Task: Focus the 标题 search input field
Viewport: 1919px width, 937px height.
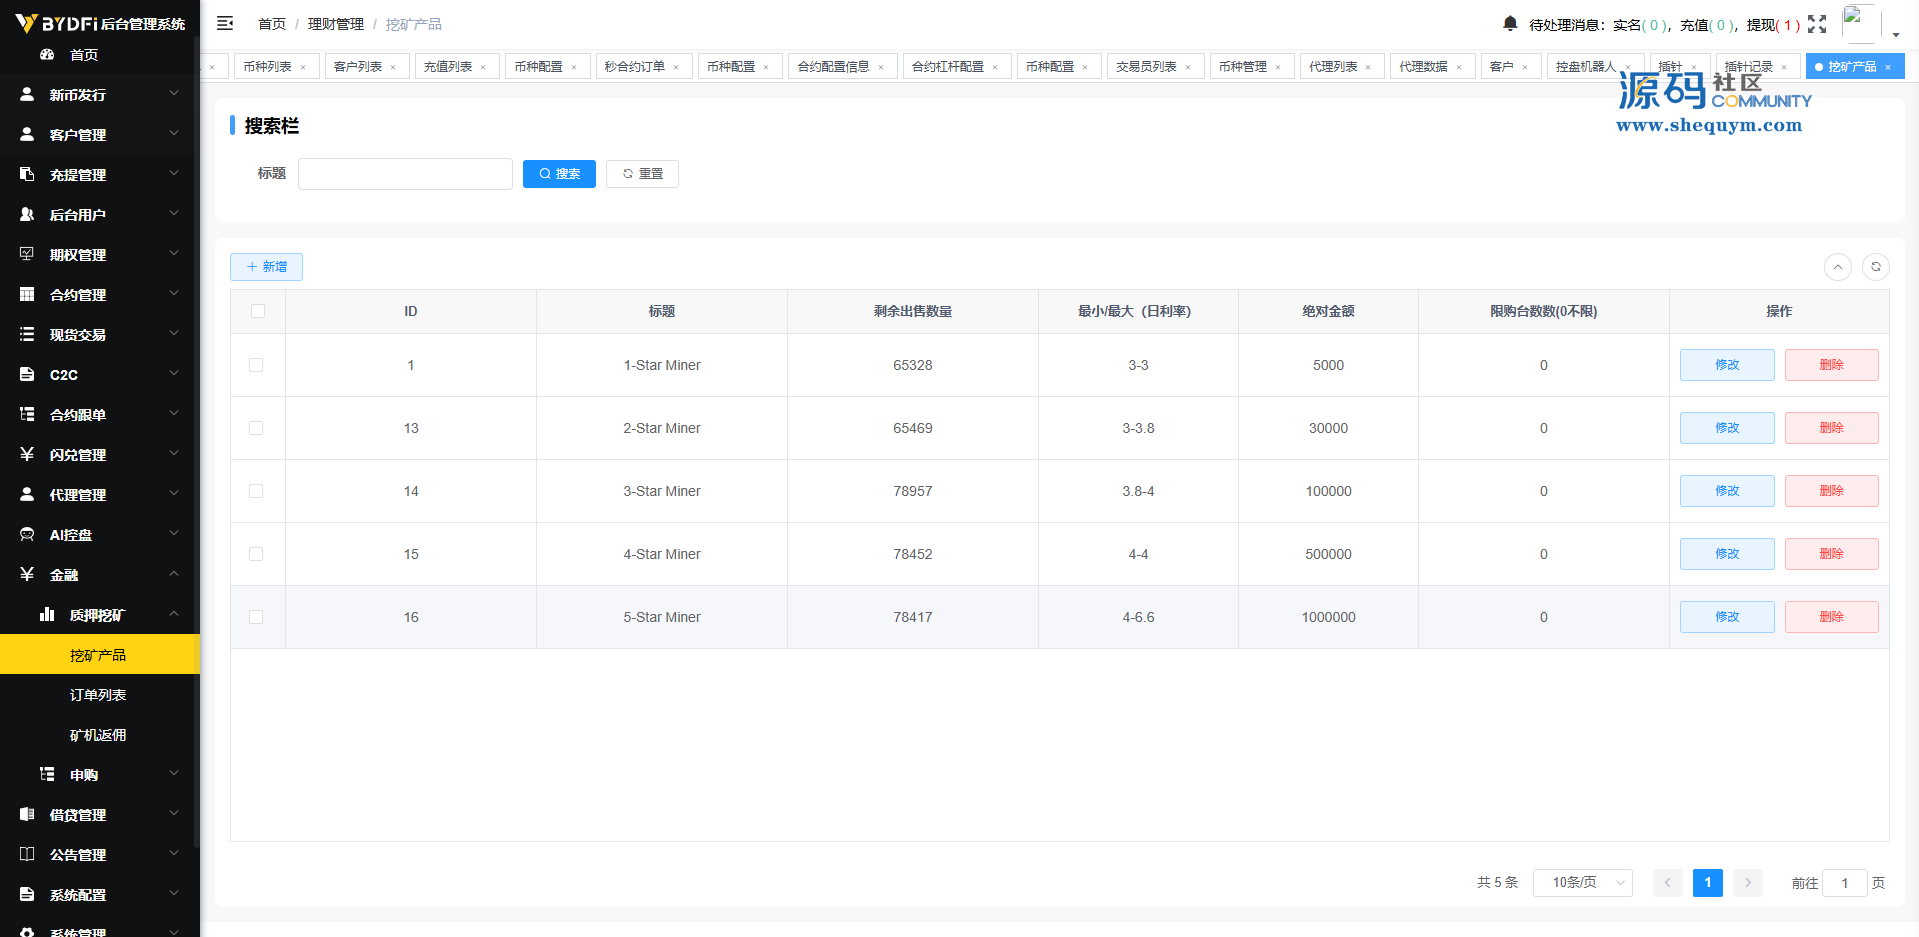Action: tap(405, 174)
